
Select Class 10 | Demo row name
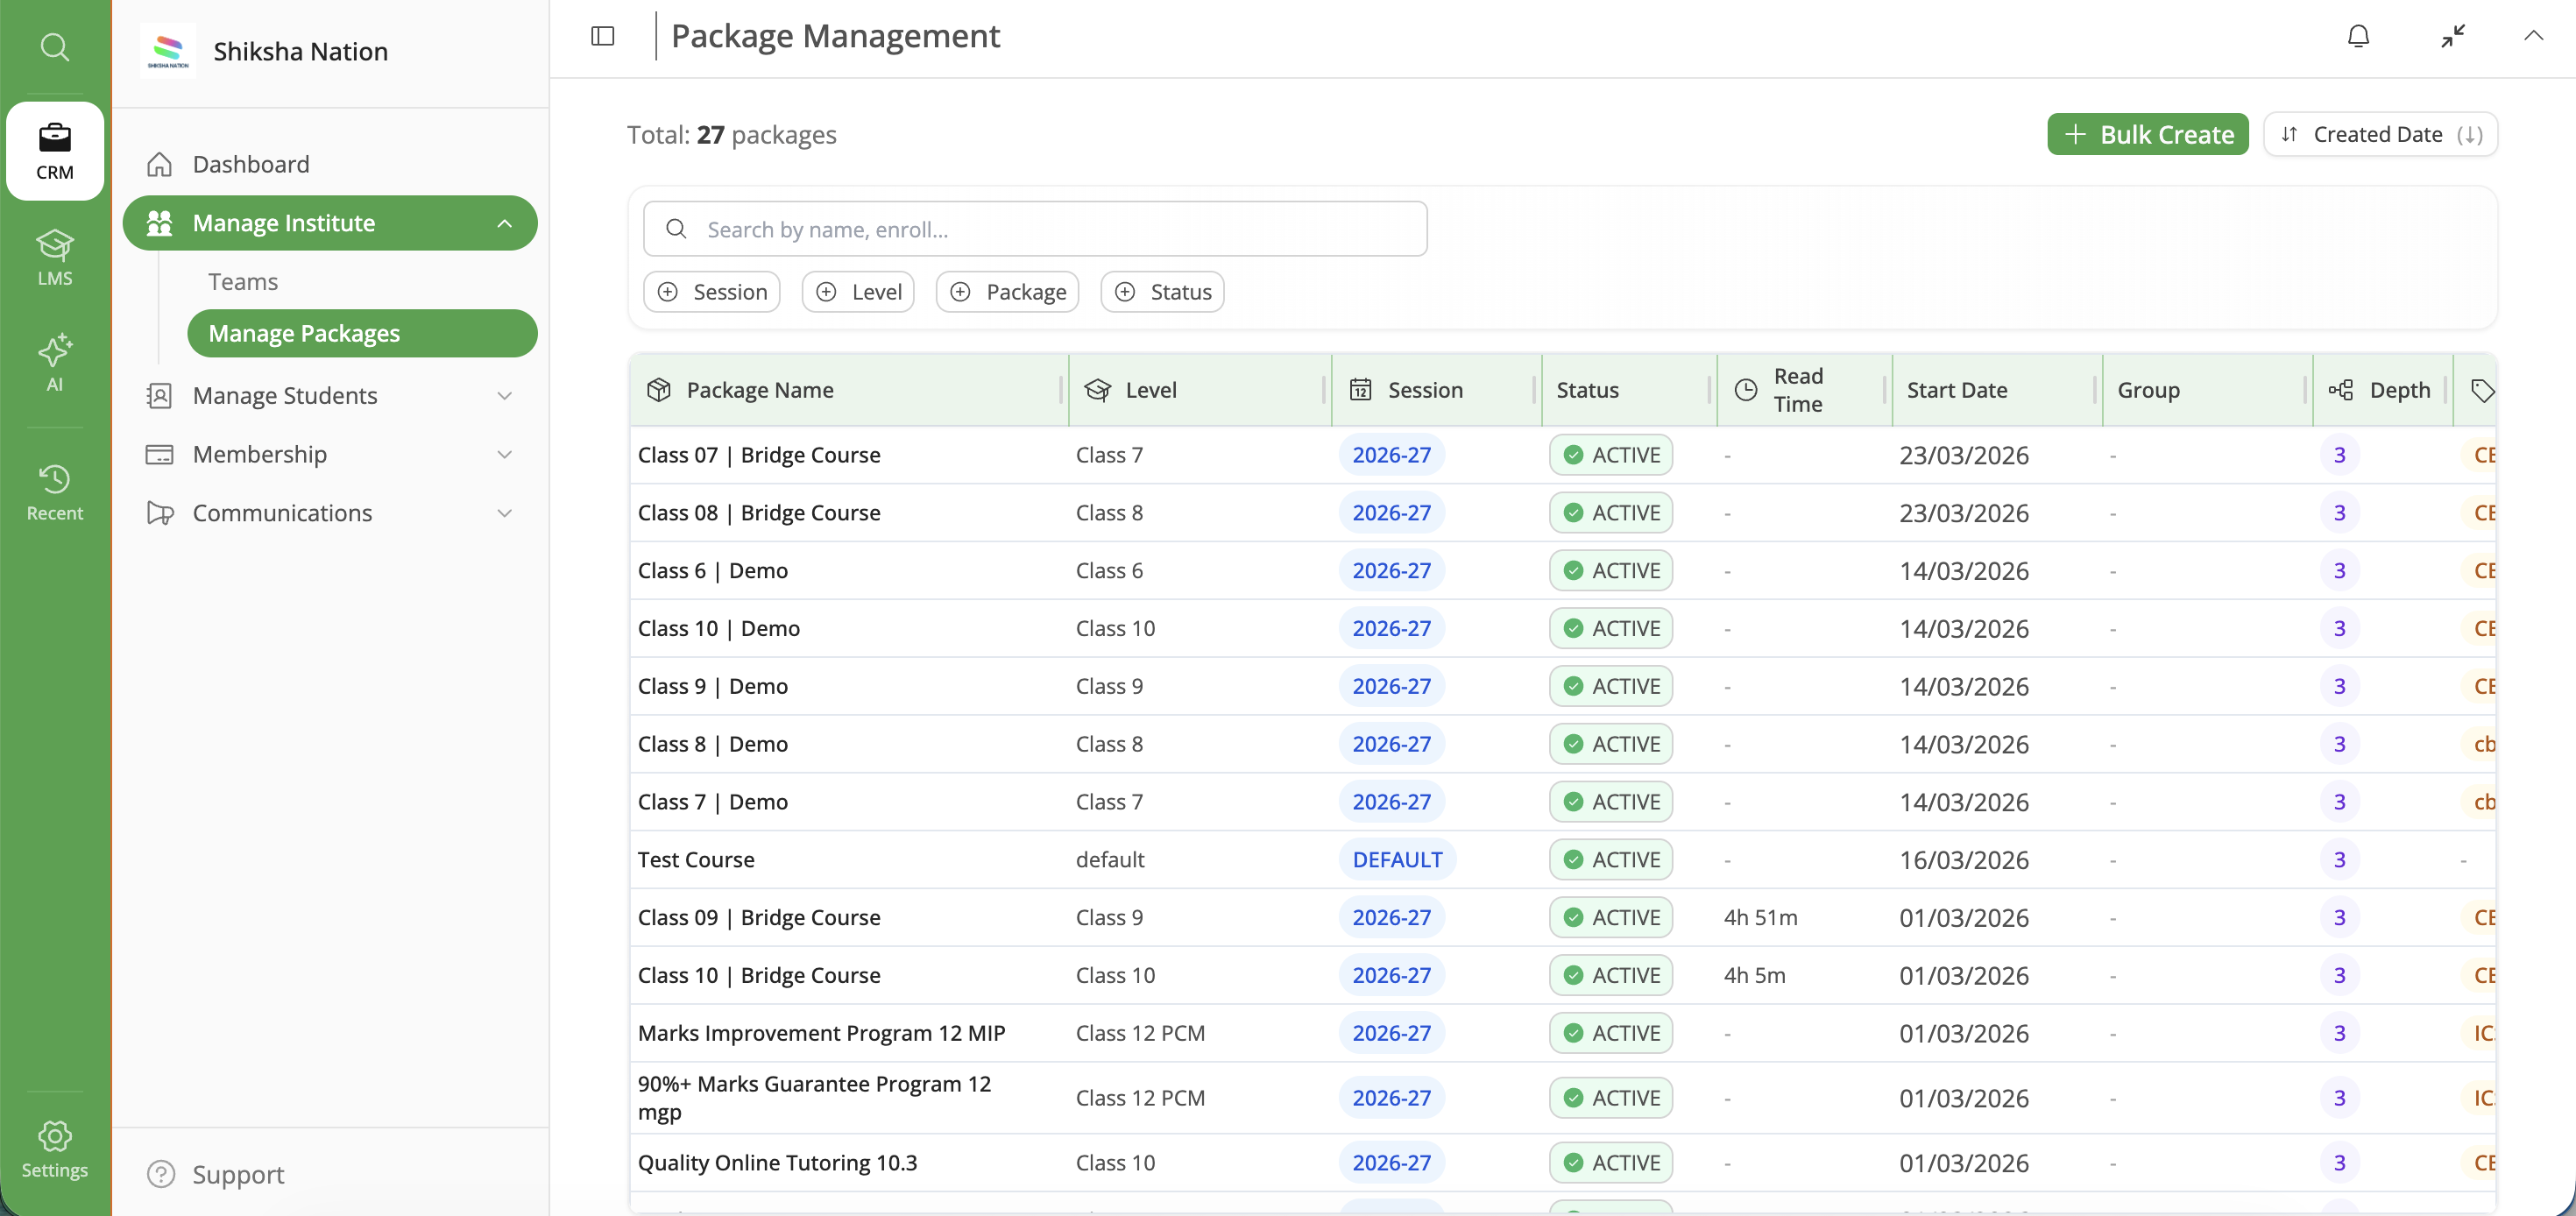[x=719, y=629]
